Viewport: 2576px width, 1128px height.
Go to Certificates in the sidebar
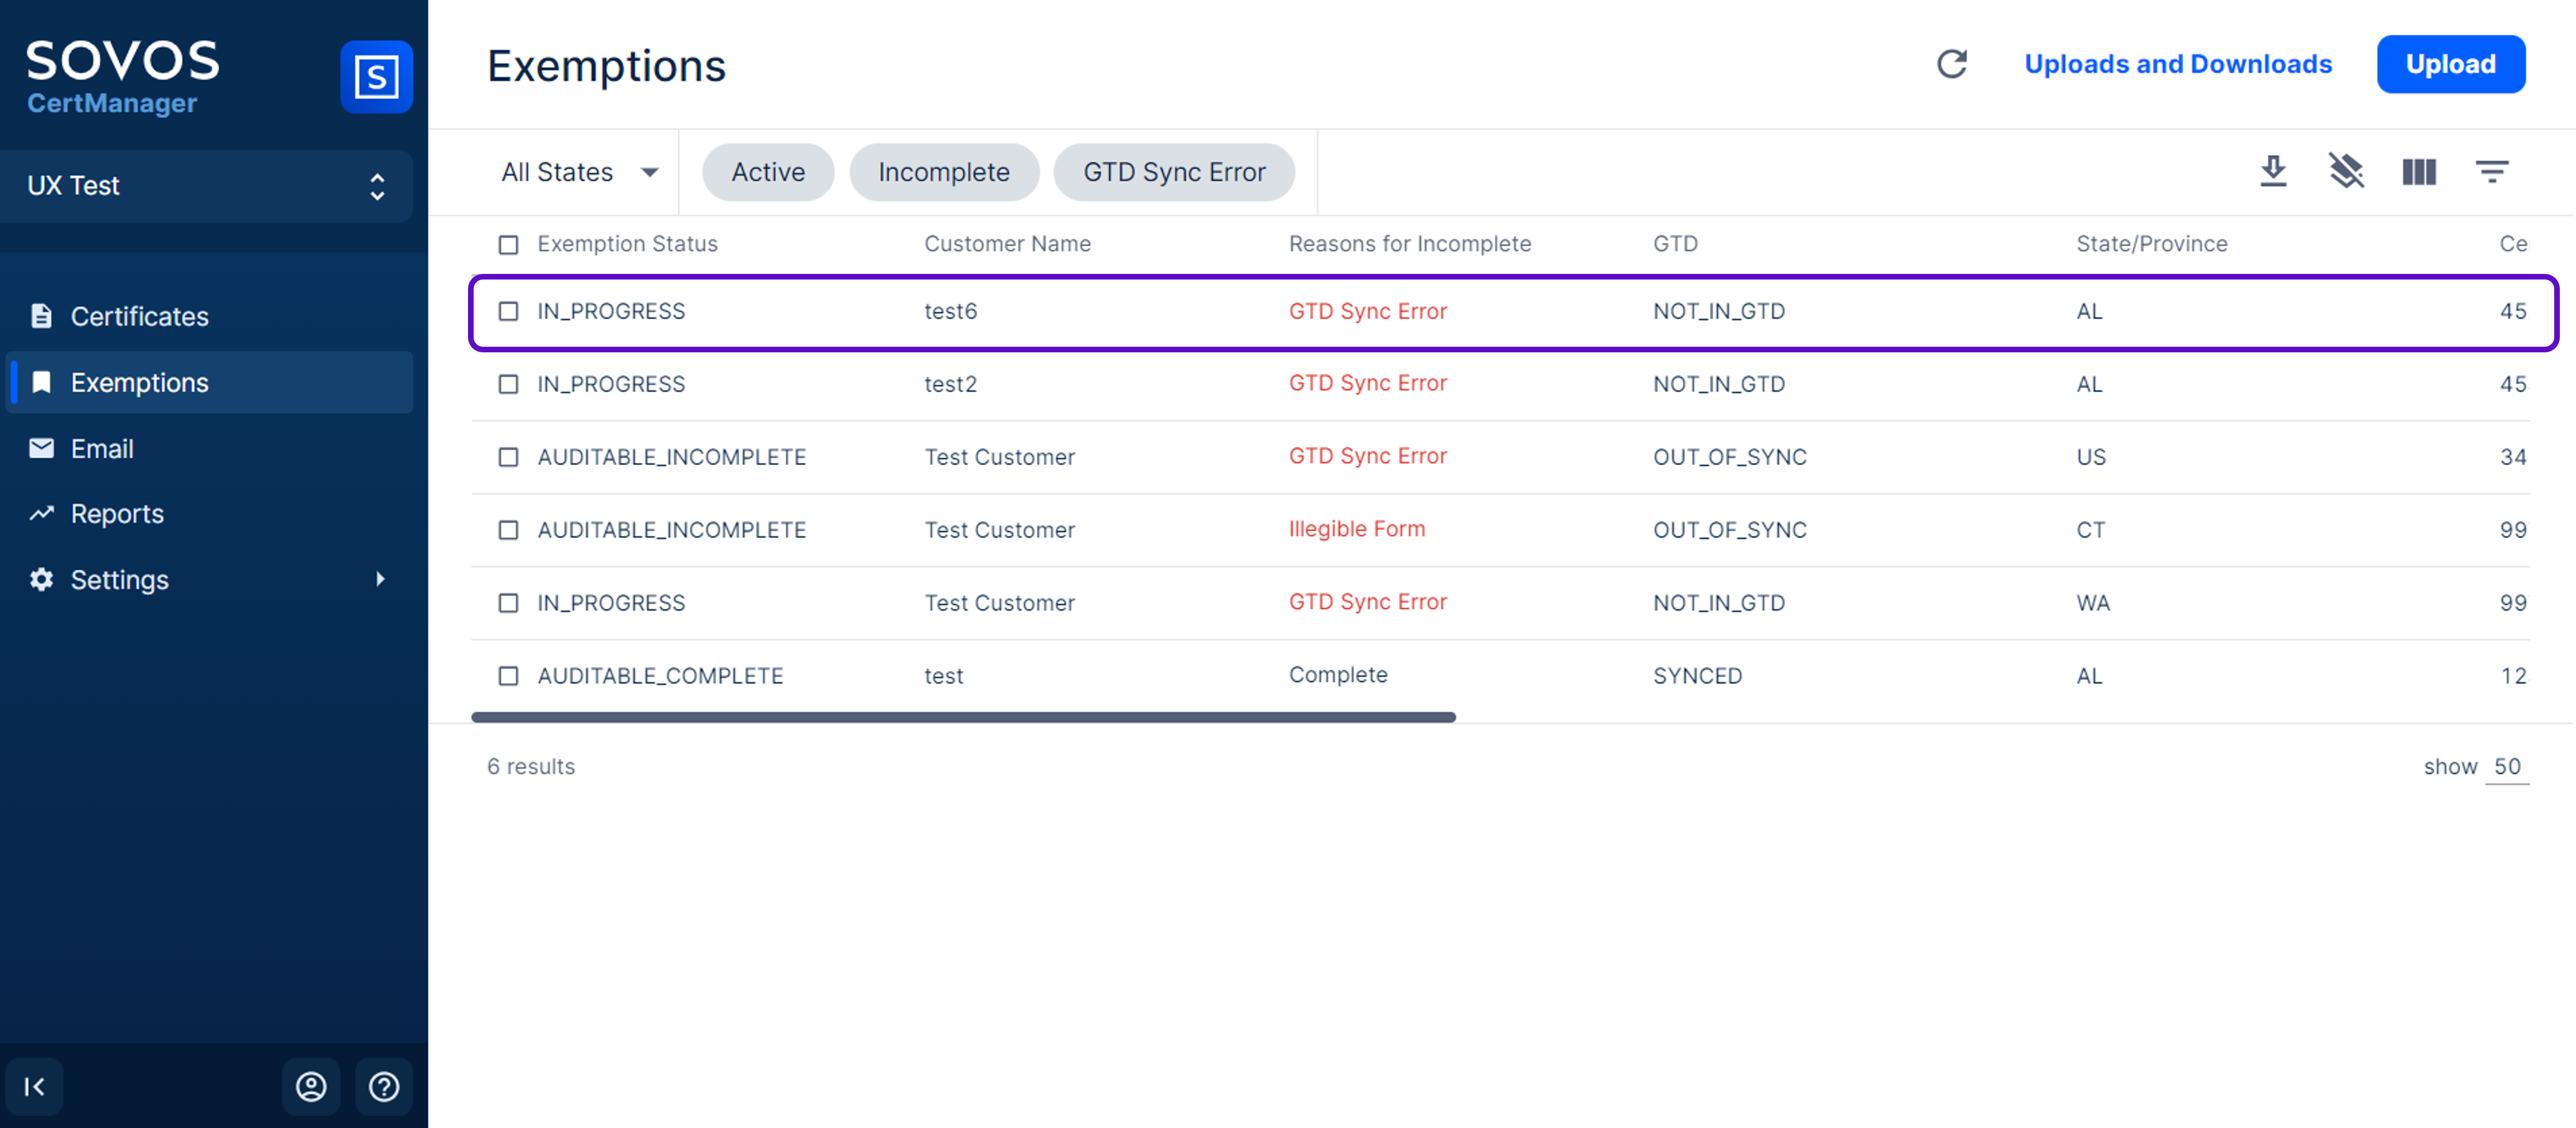[139, 316]
